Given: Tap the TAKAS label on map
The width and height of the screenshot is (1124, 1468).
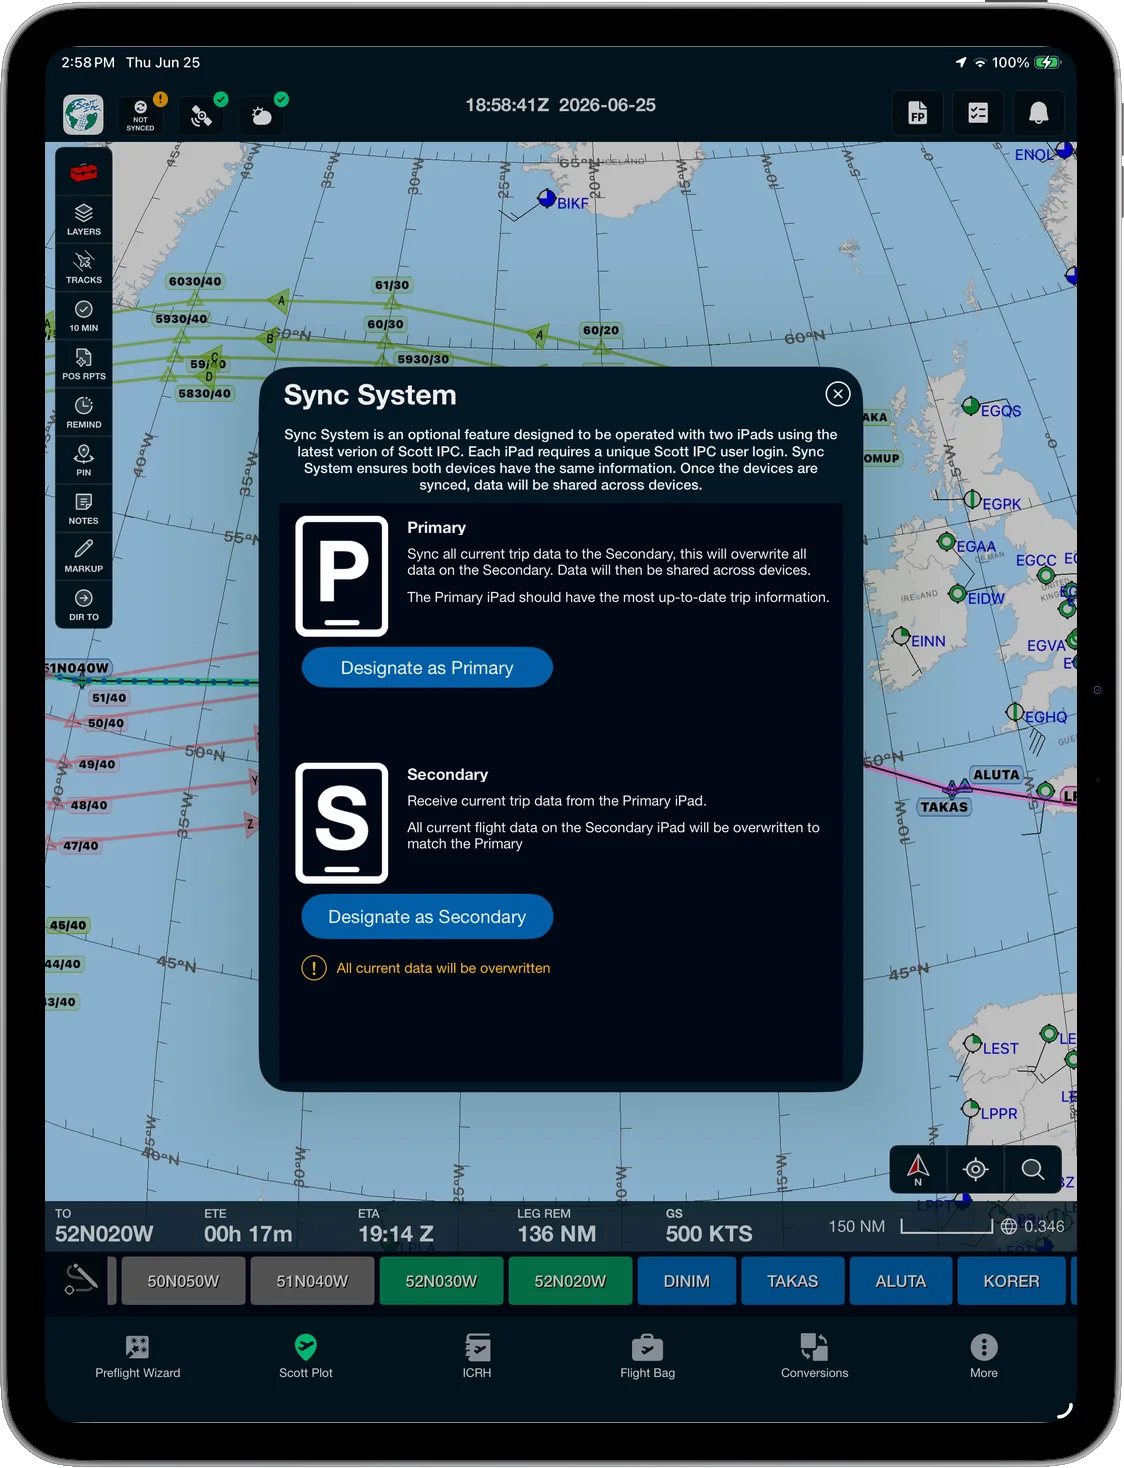Looking at the screenshot, I should 944,807.
